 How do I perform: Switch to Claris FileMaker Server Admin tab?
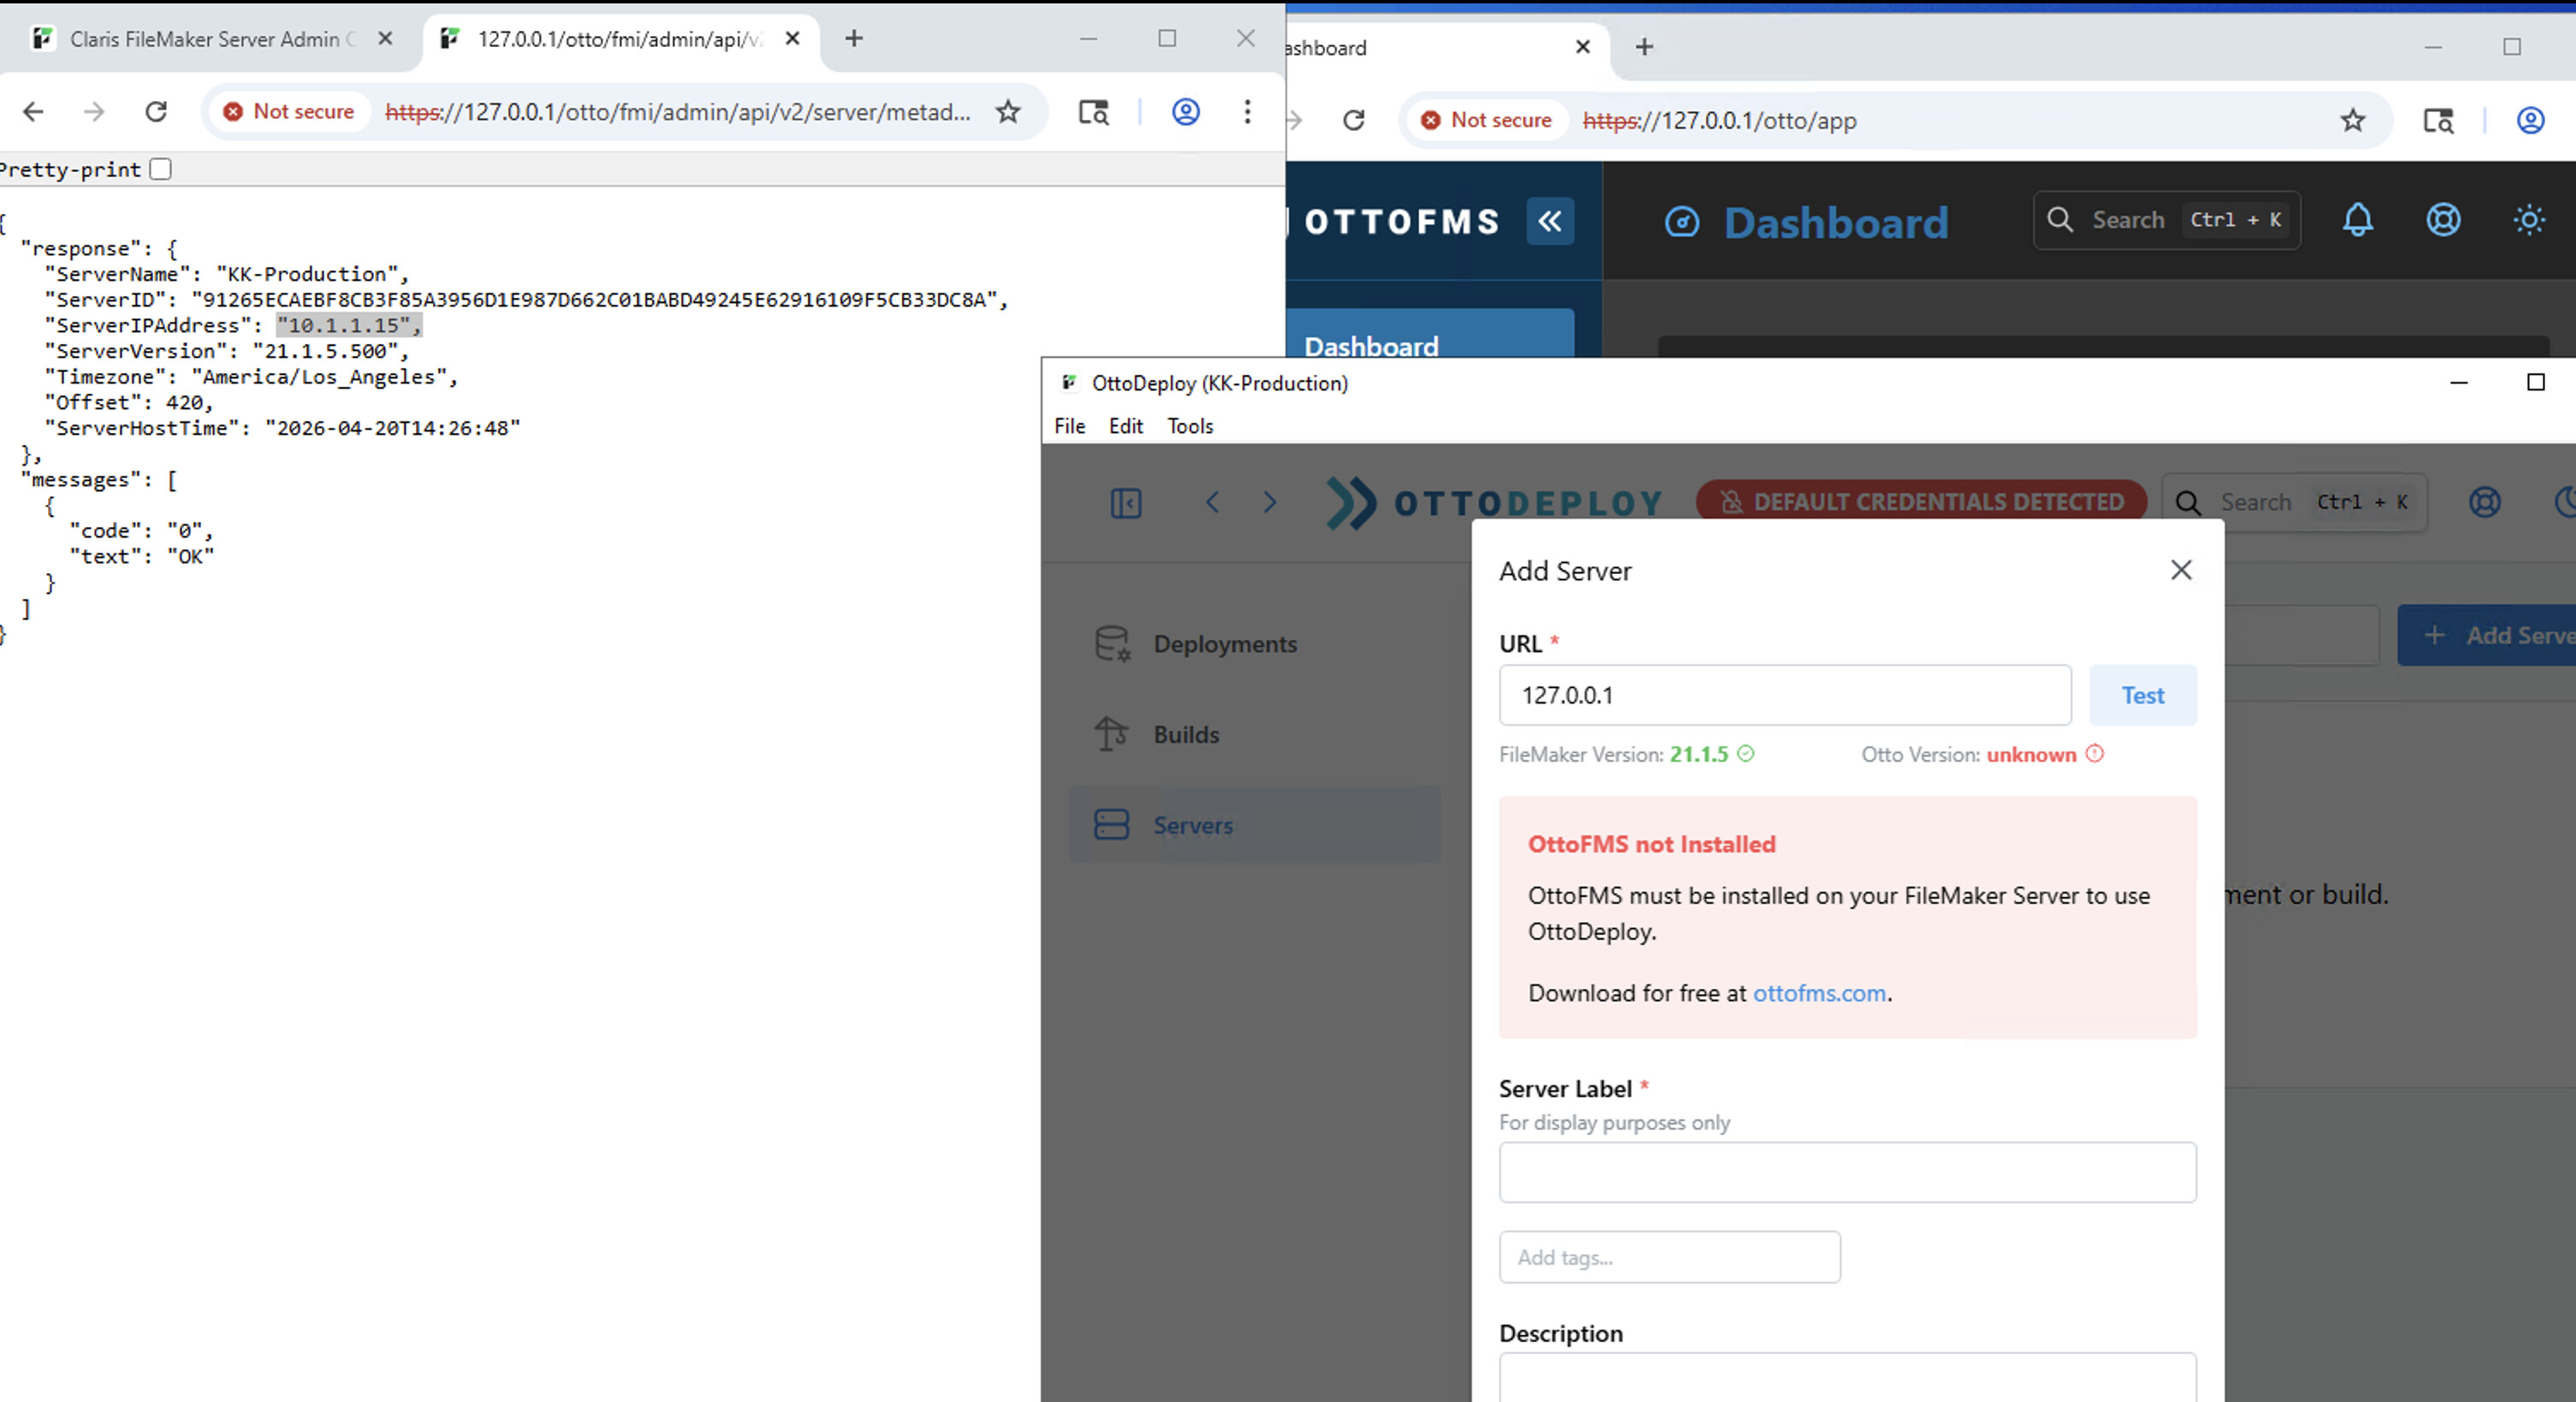pyautogui.click(x=200, y=39)
